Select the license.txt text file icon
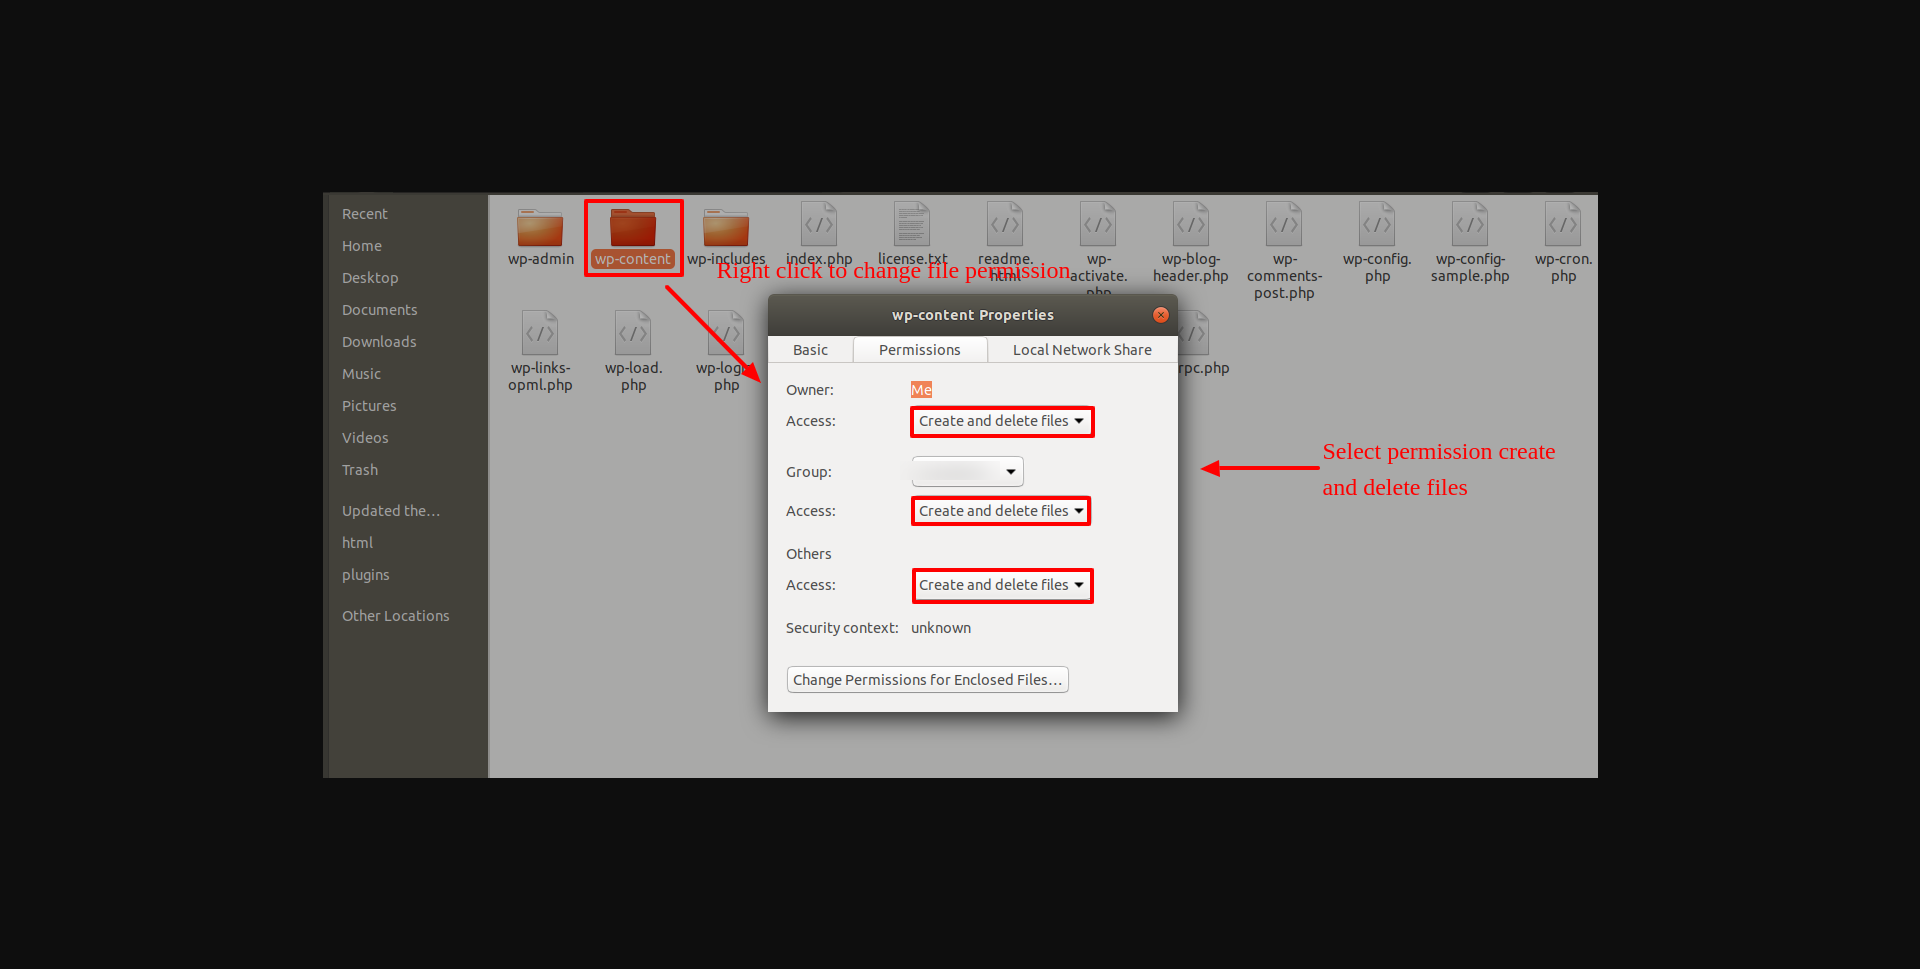The width and height of the screenshot is (1920, 969). pyautogui.click(x=912, y=224)
